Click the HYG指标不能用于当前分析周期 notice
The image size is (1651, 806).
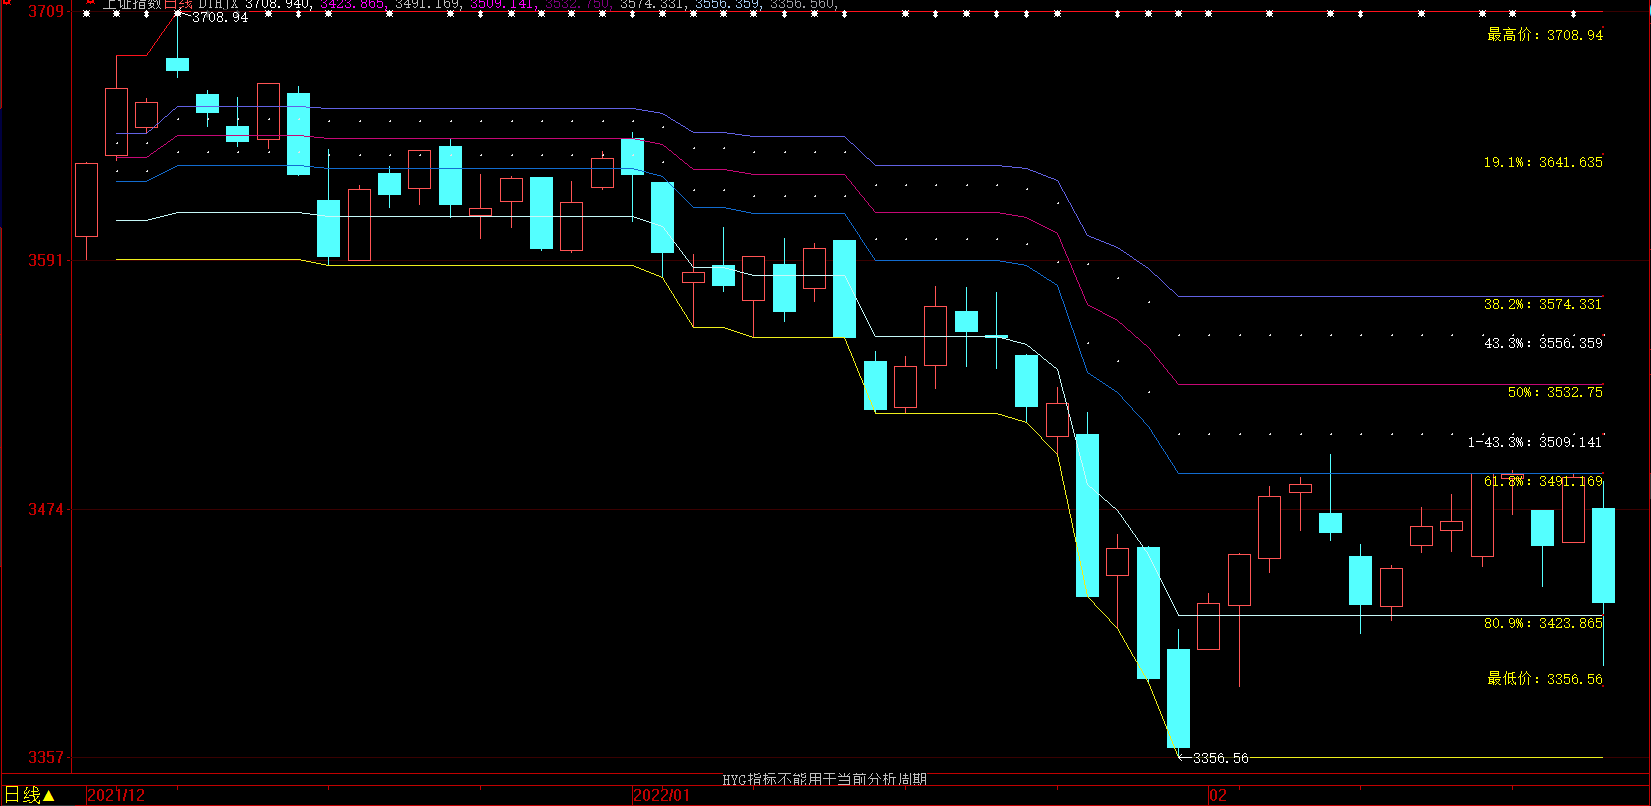pos(825,779)
